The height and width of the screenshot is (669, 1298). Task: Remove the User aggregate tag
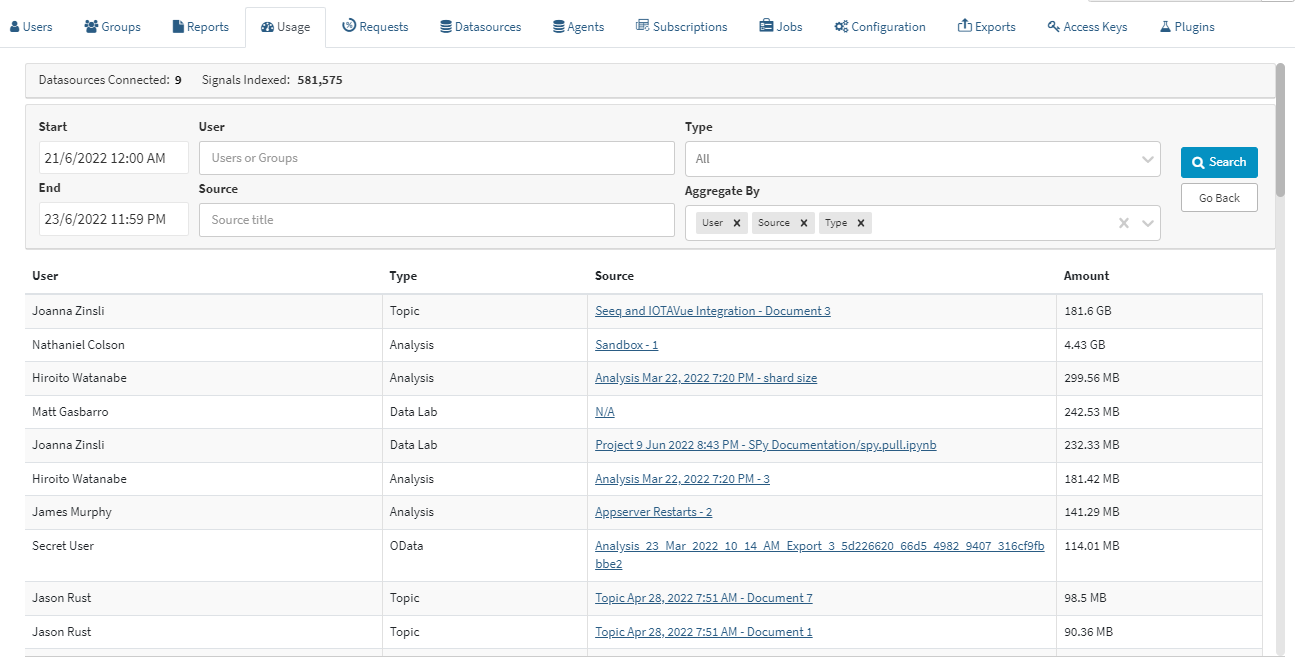coord(737,223)
